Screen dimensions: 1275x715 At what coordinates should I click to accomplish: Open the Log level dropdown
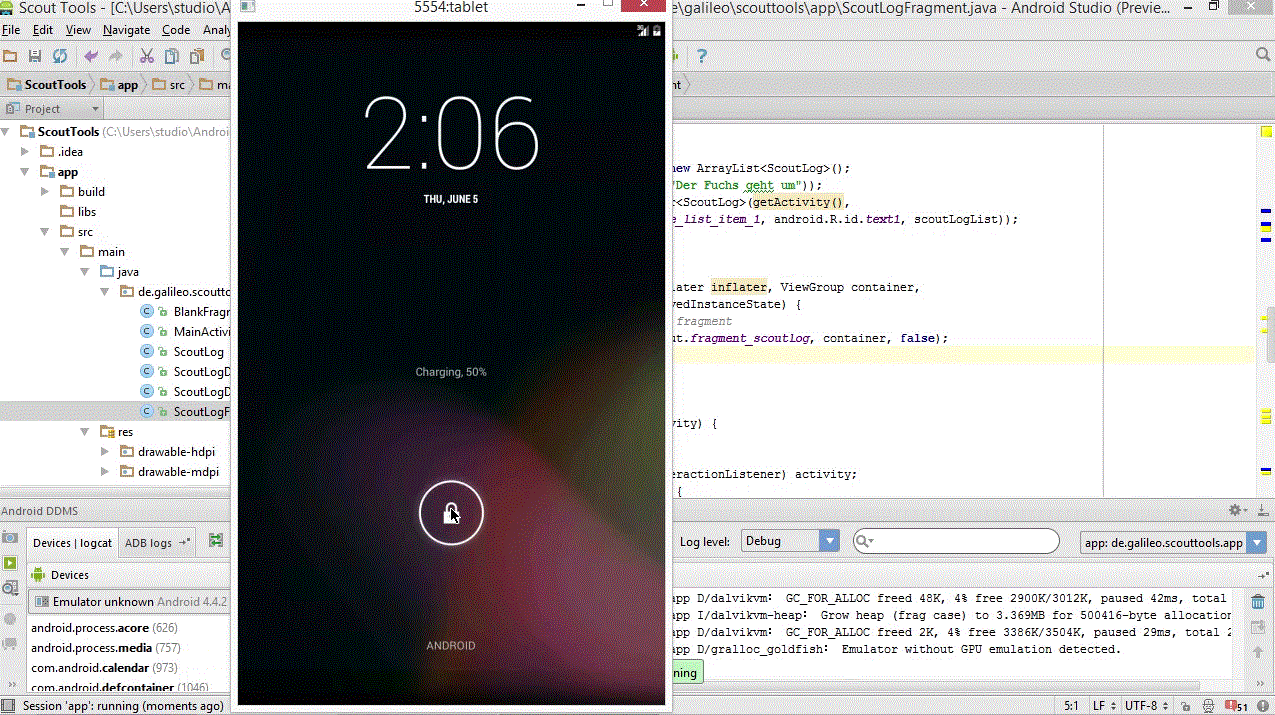coord(790,541)
